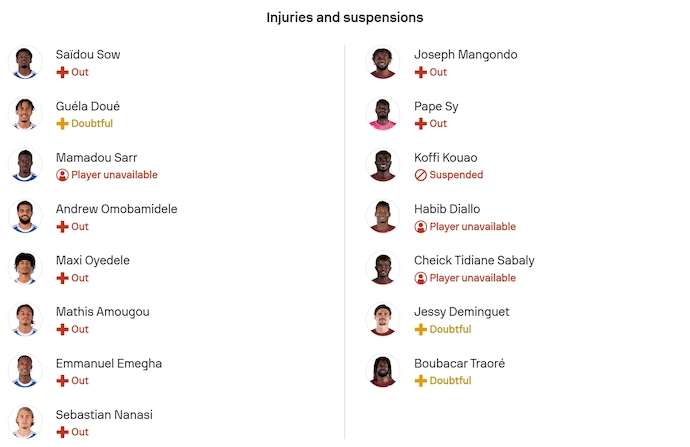
Task: Select Boubacar Traoré's player portrait
Action: pos(384,371)
